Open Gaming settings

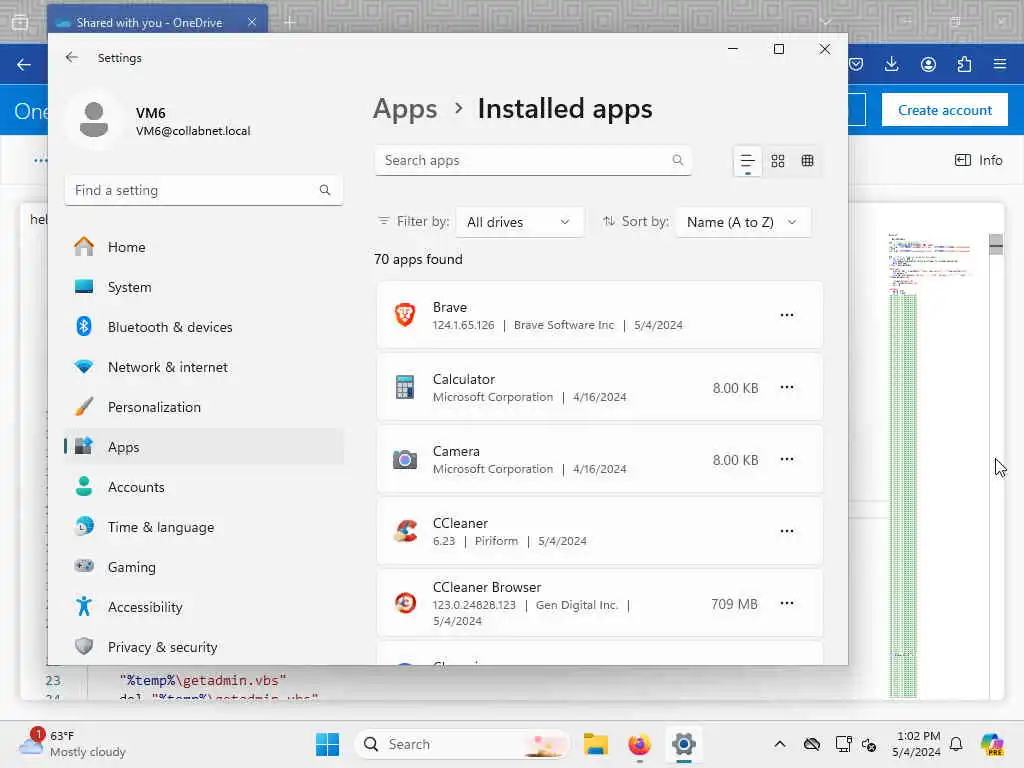pyautogui.click(x=204, y=567)
